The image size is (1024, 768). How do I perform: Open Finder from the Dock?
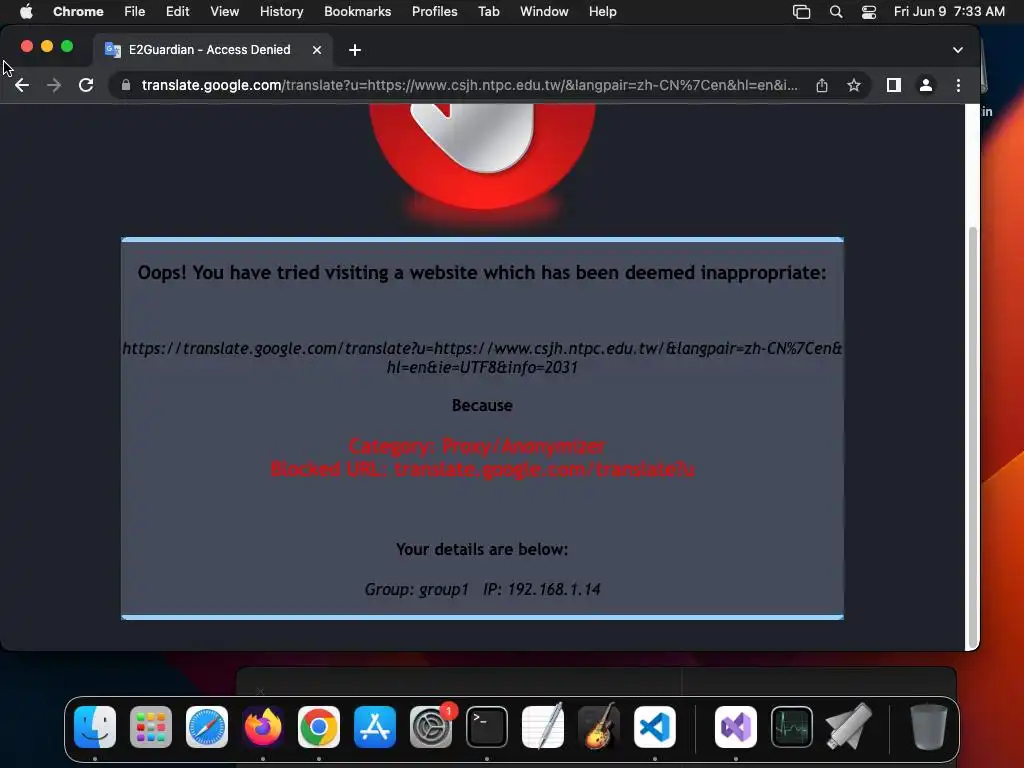(95, 727)
